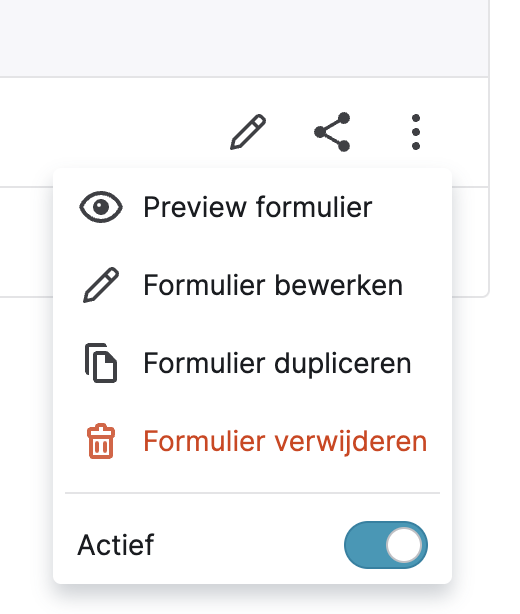Click the blank area below the popup menu

click(x=253, y=601)
